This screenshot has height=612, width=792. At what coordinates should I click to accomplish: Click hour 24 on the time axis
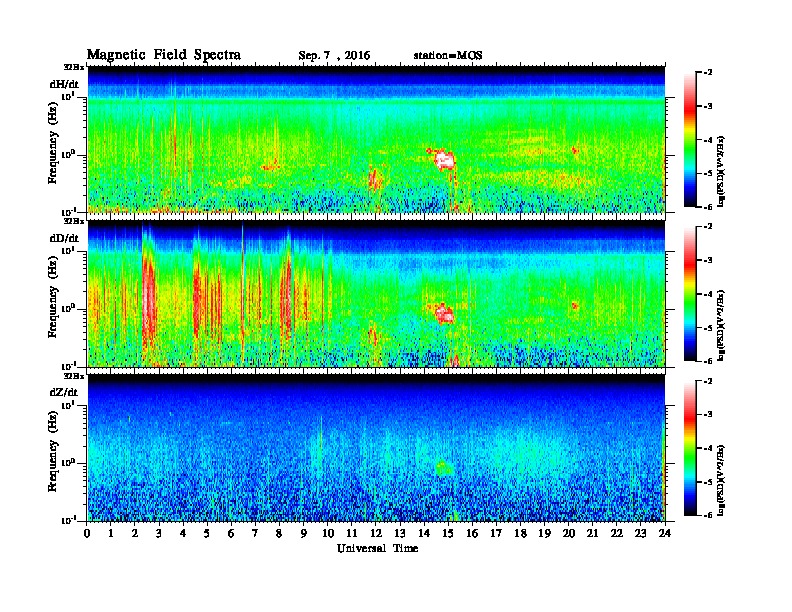pyautogui.click(x=665, y=533)
